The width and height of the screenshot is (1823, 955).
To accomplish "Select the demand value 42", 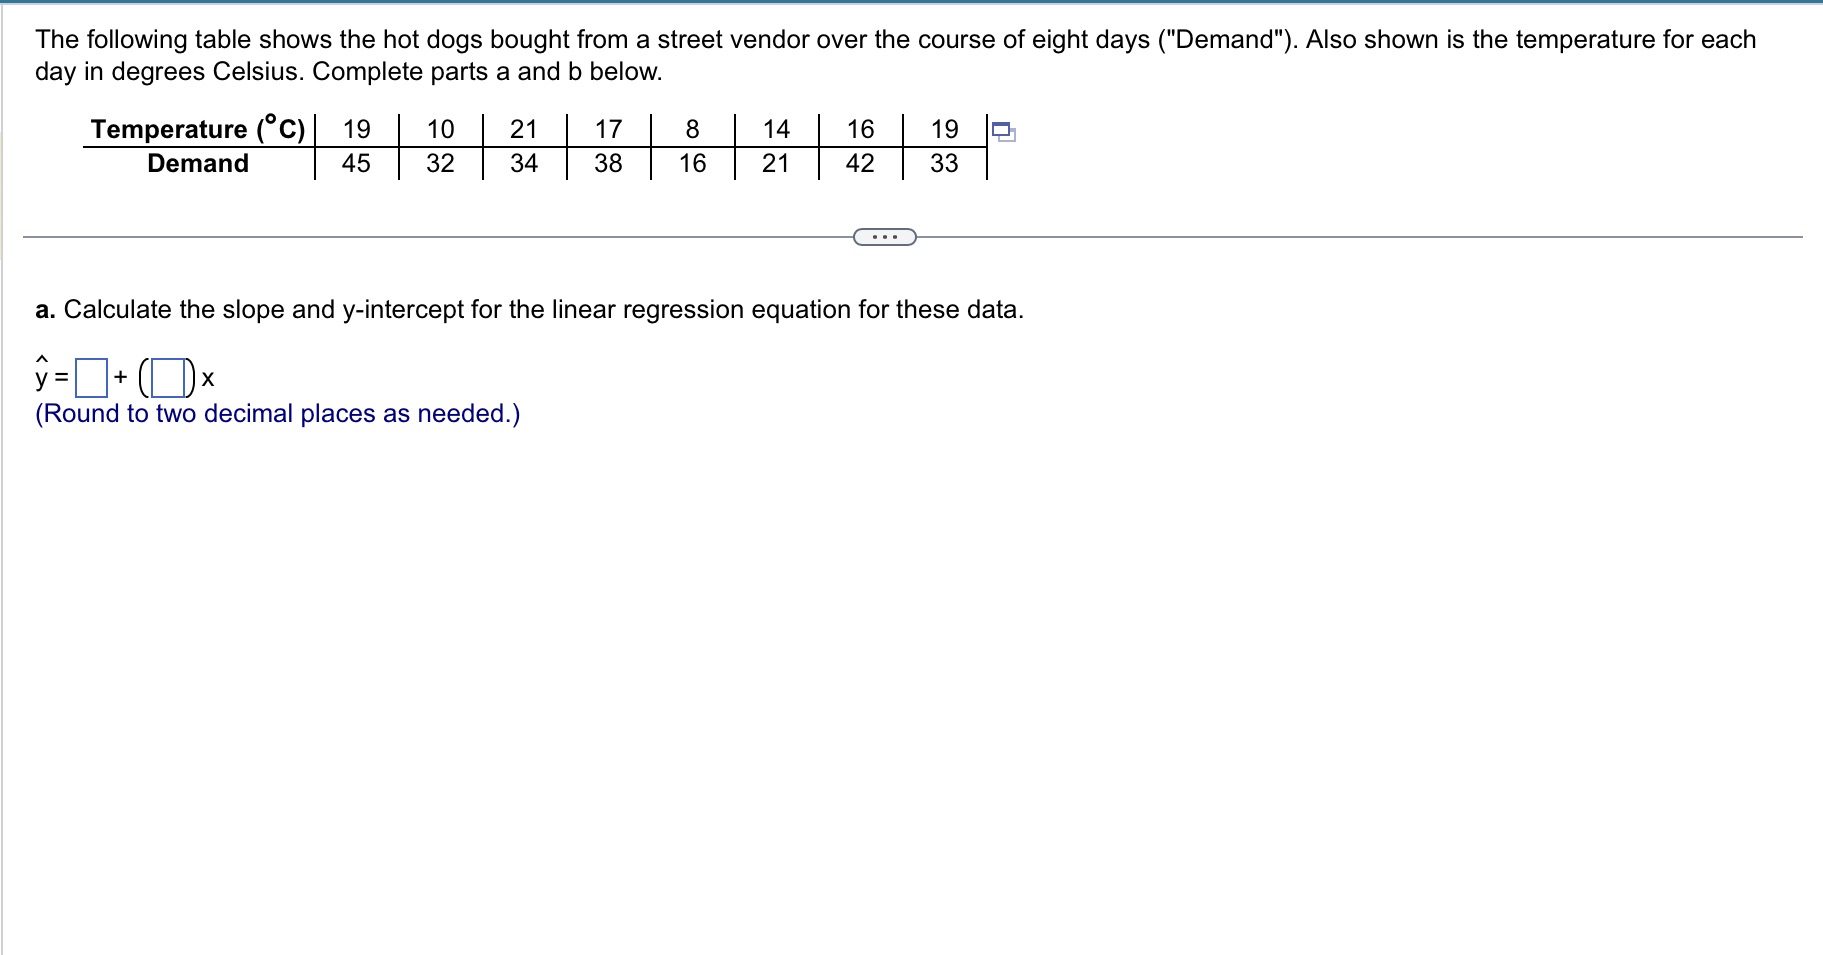I will [x=858, y=163].
